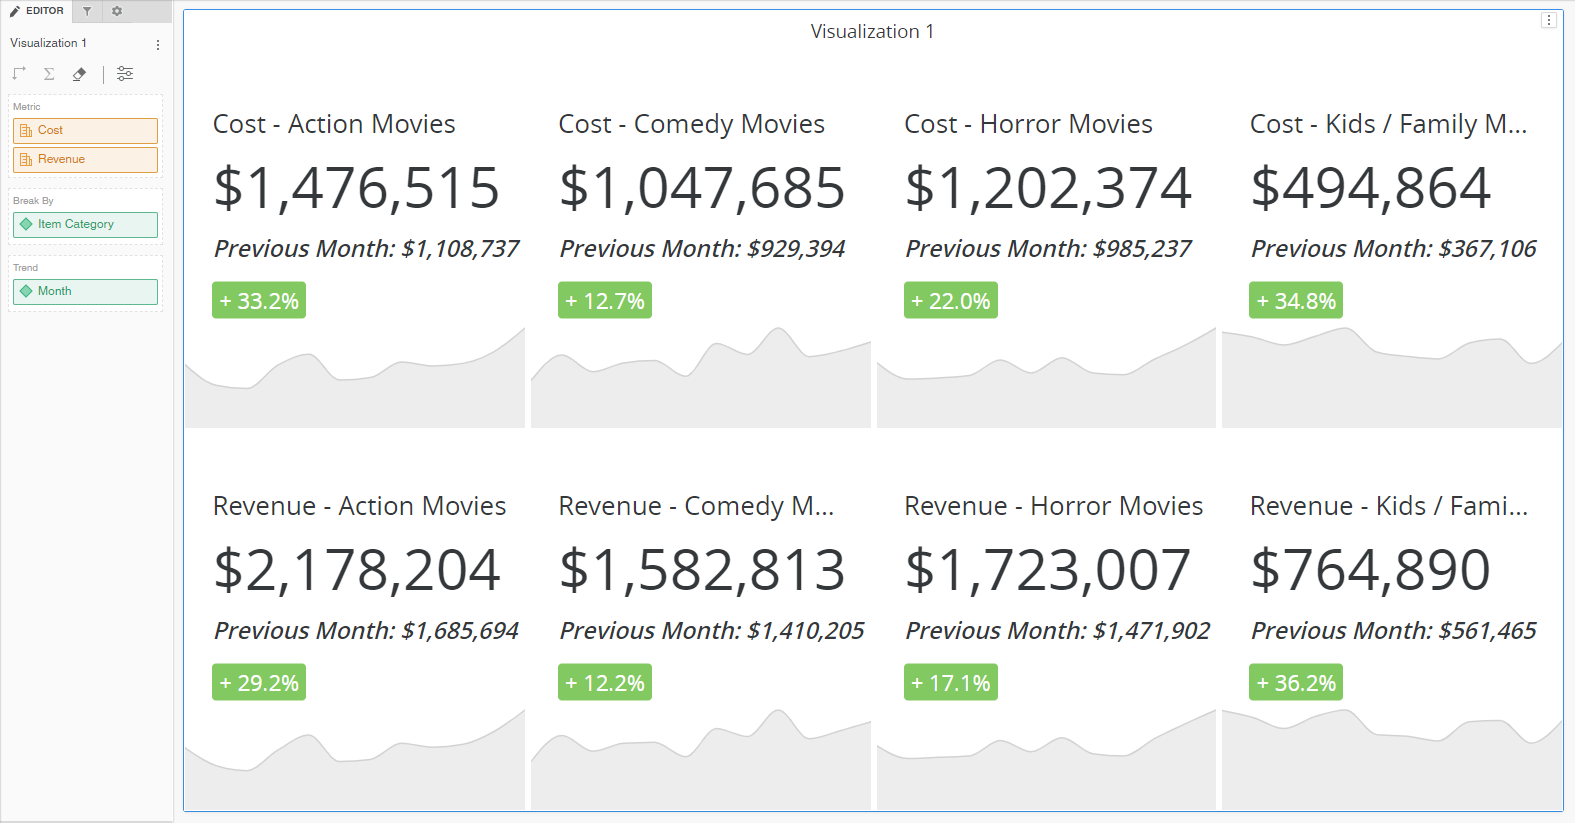This screenshot has height=823, width=1576.
Task: Click the Cost metric icon
Action: 26,131
